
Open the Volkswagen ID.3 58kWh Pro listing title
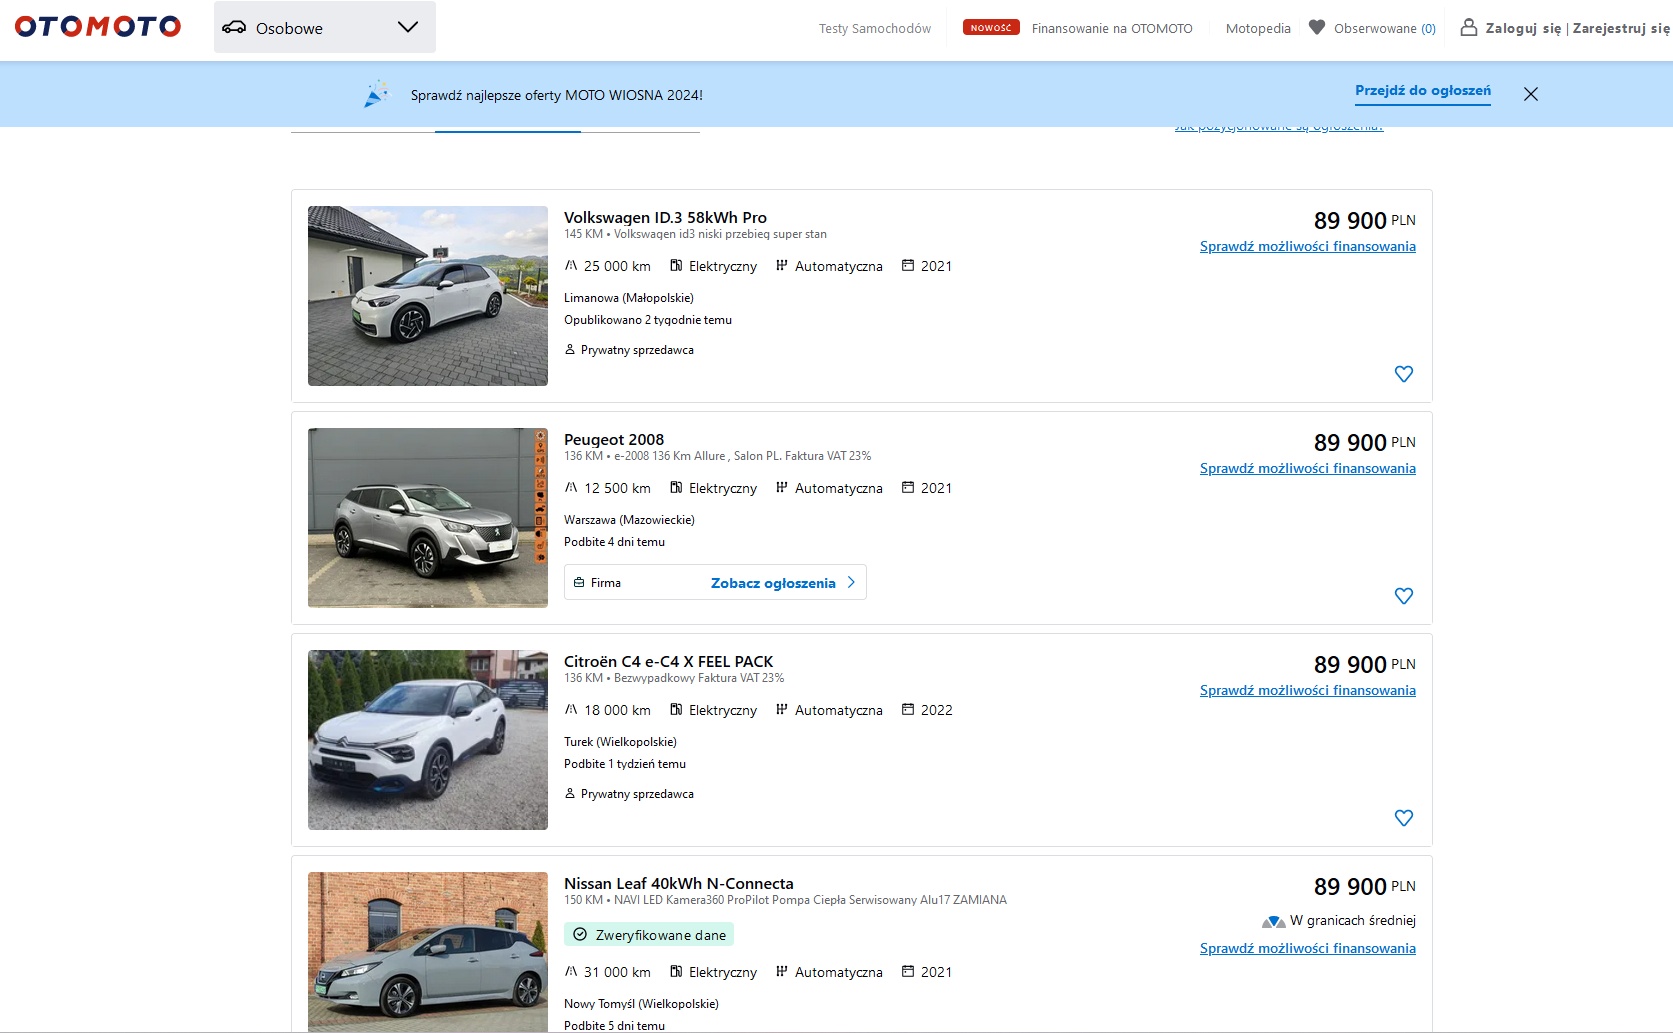[665, 217]
